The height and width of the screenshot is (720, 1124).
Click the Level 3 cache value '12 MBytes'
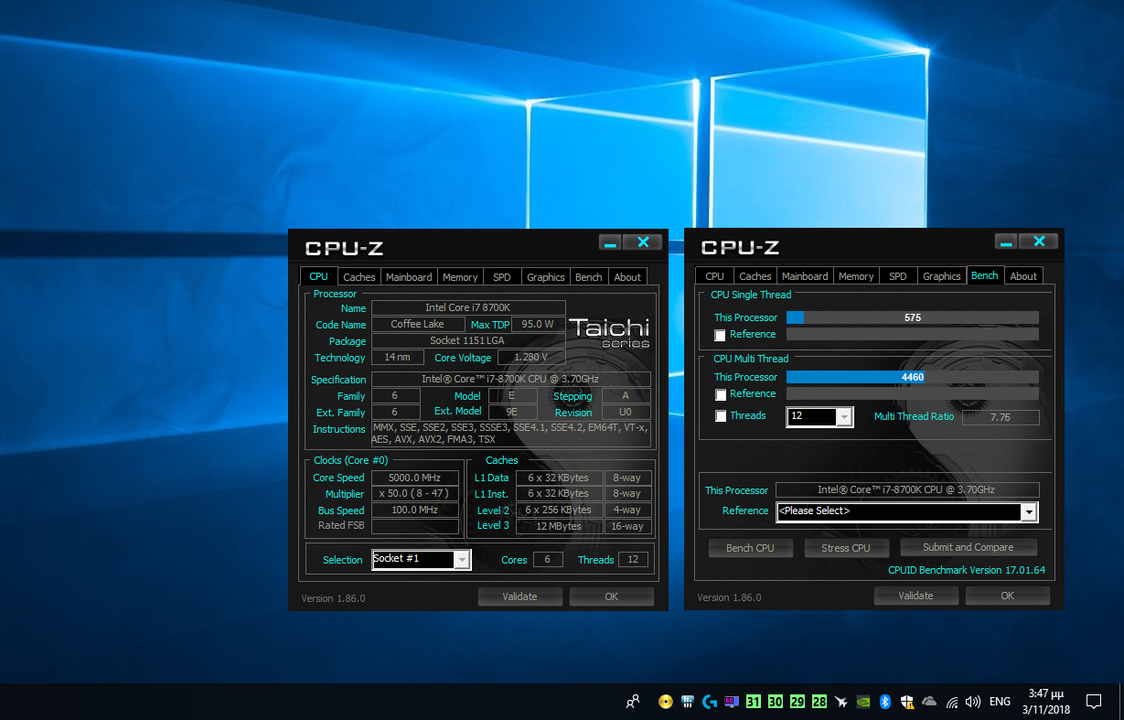[x=559, y=526]
